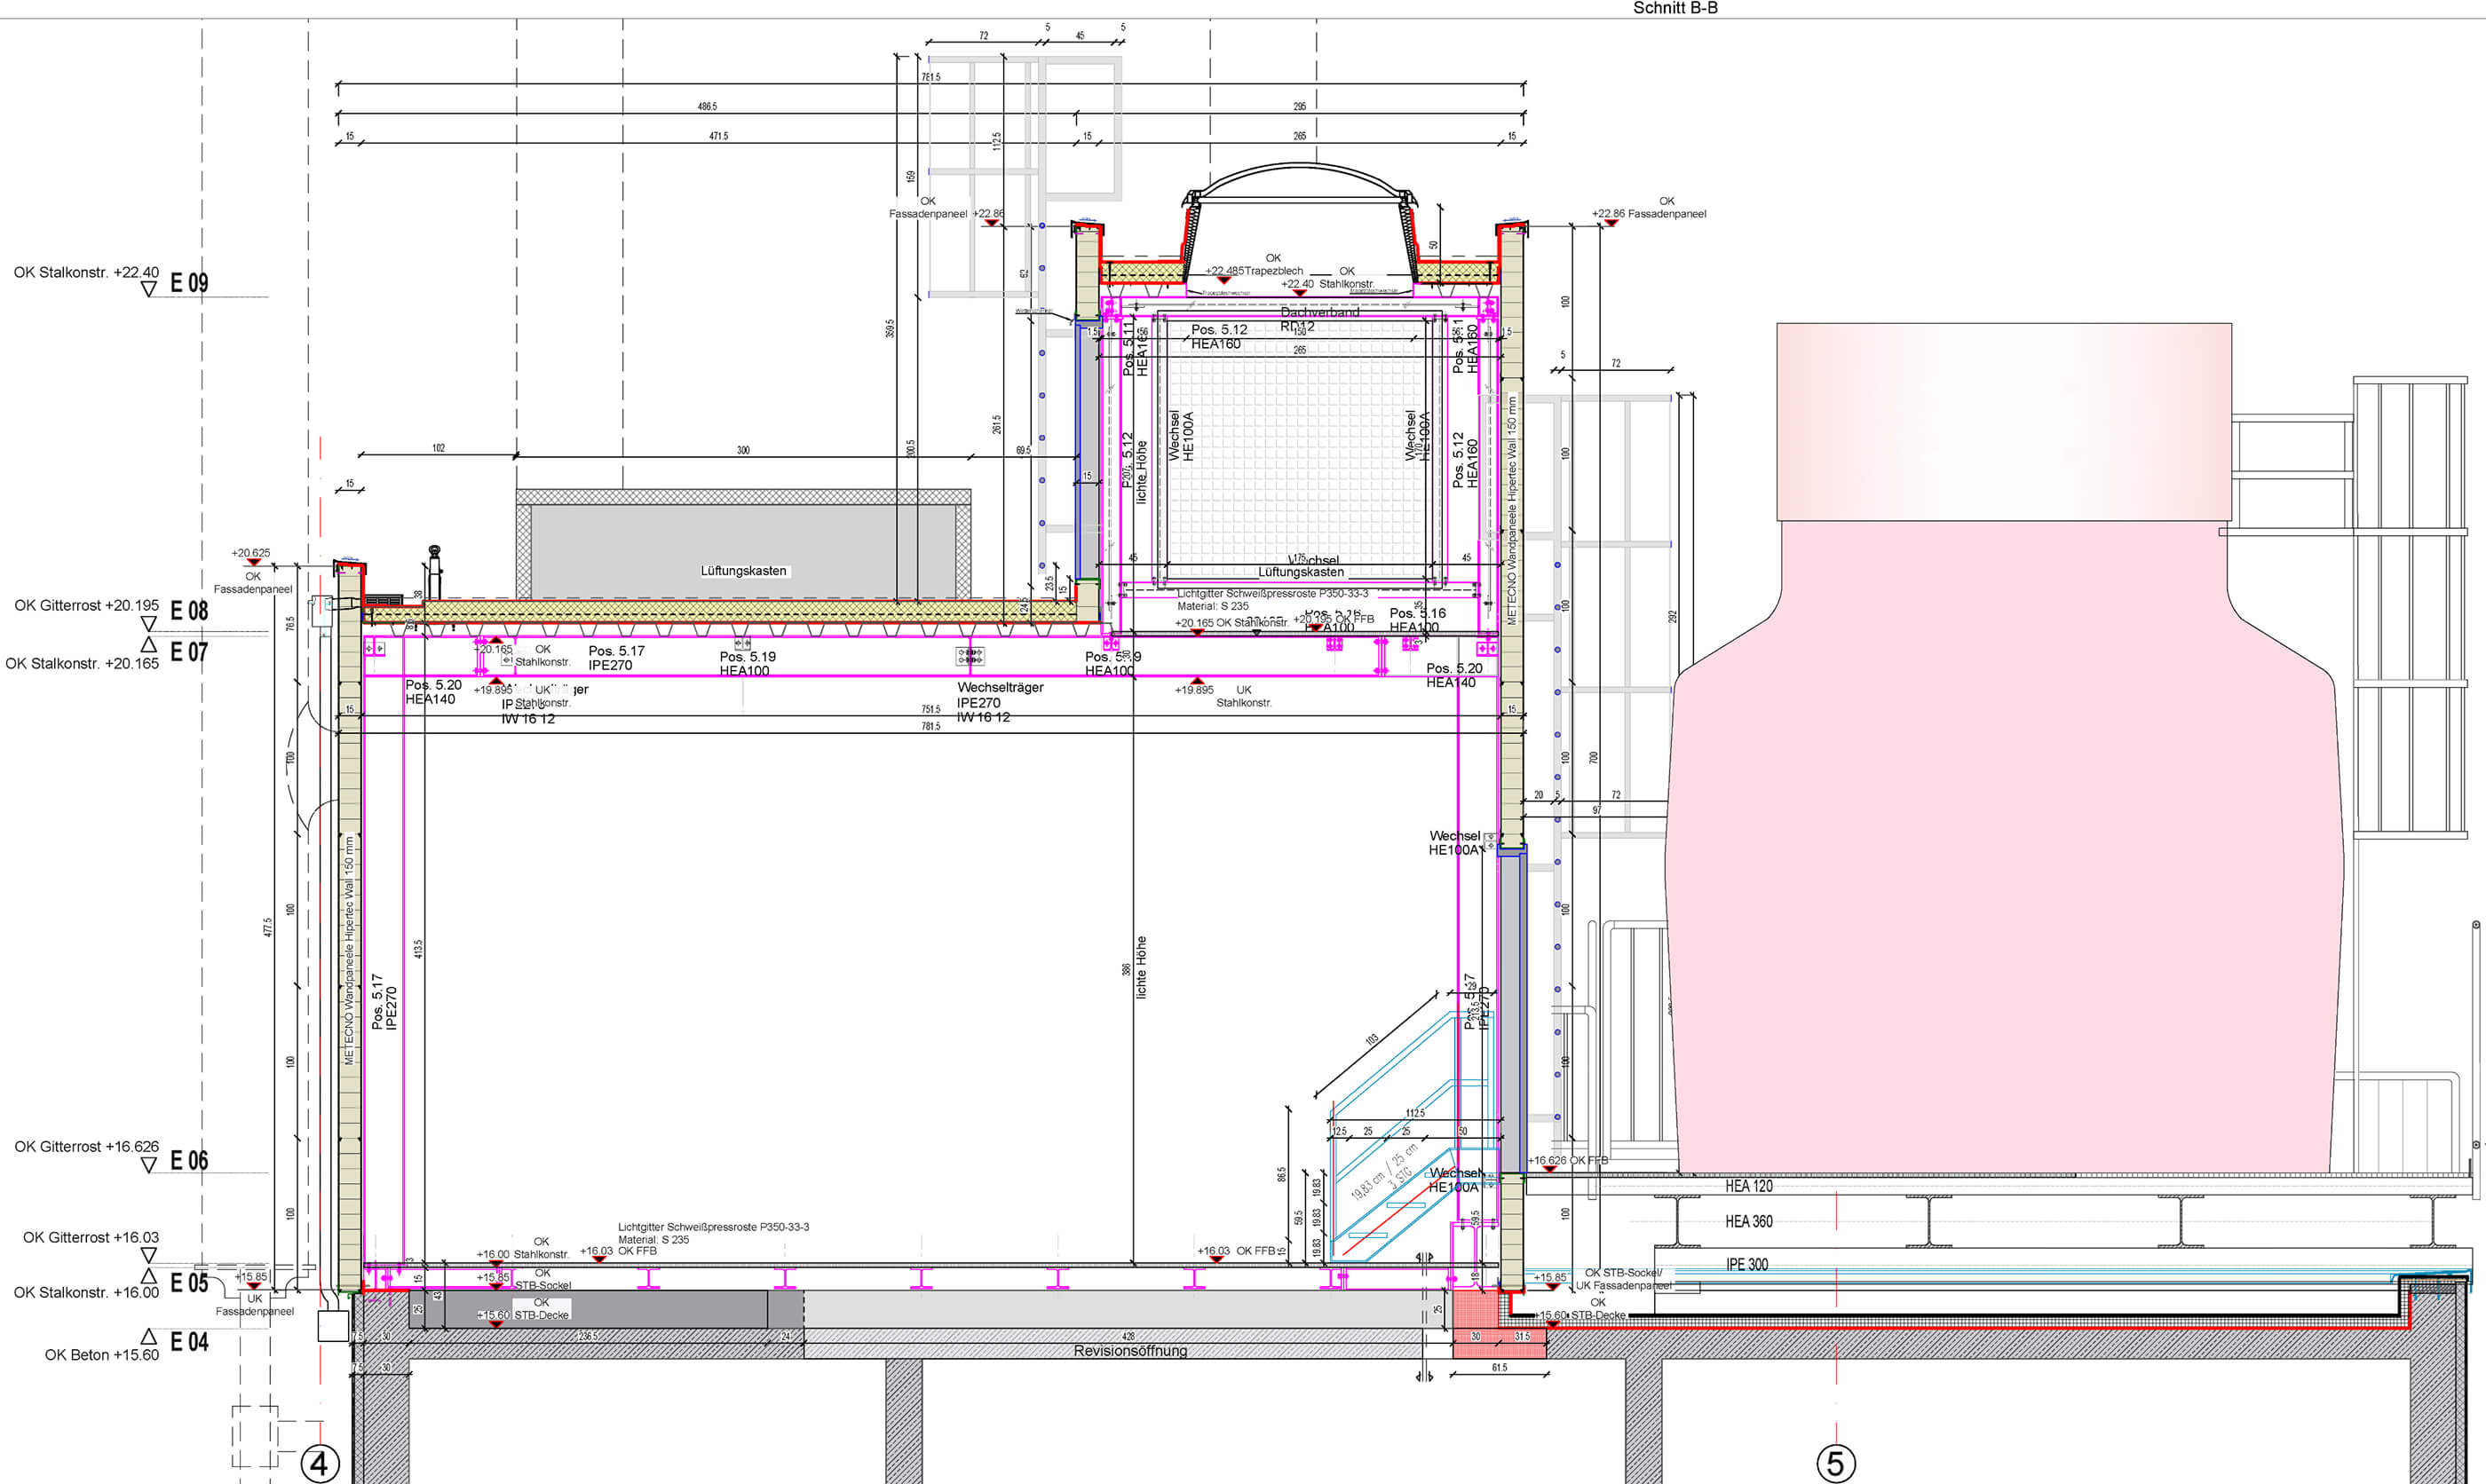Select the vertical "359.5" dimension value
Viewport: 2486px width, 1484px height.
[x=890, y=328]
